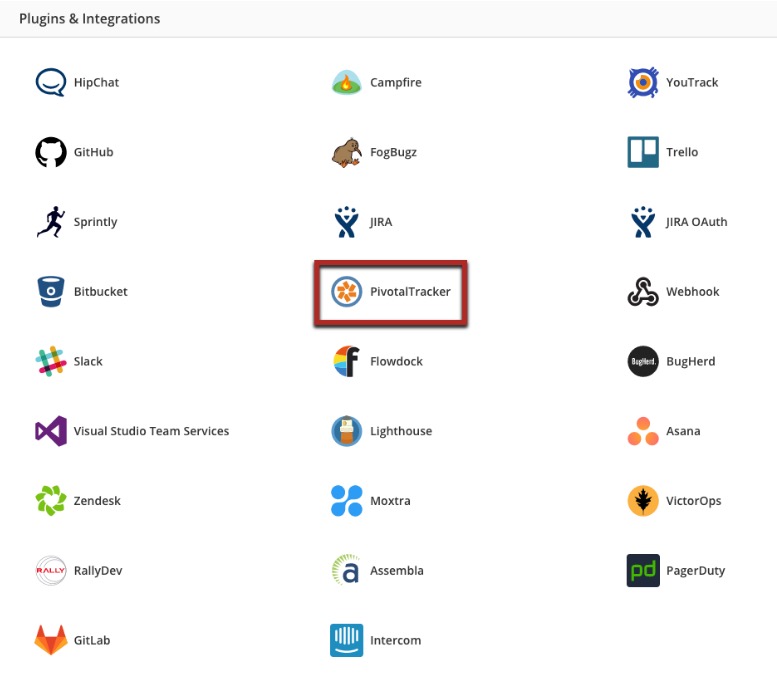Image resolution: width=777 pixels, height=683 pixels.
Task: Select the Sprintly text link
Action: [95, 223]
